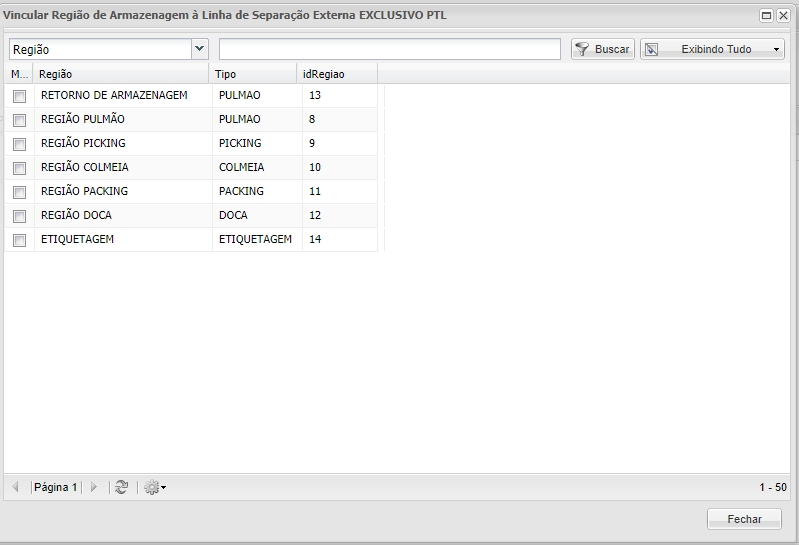Click the Fechar button

[x=744, y=519]
